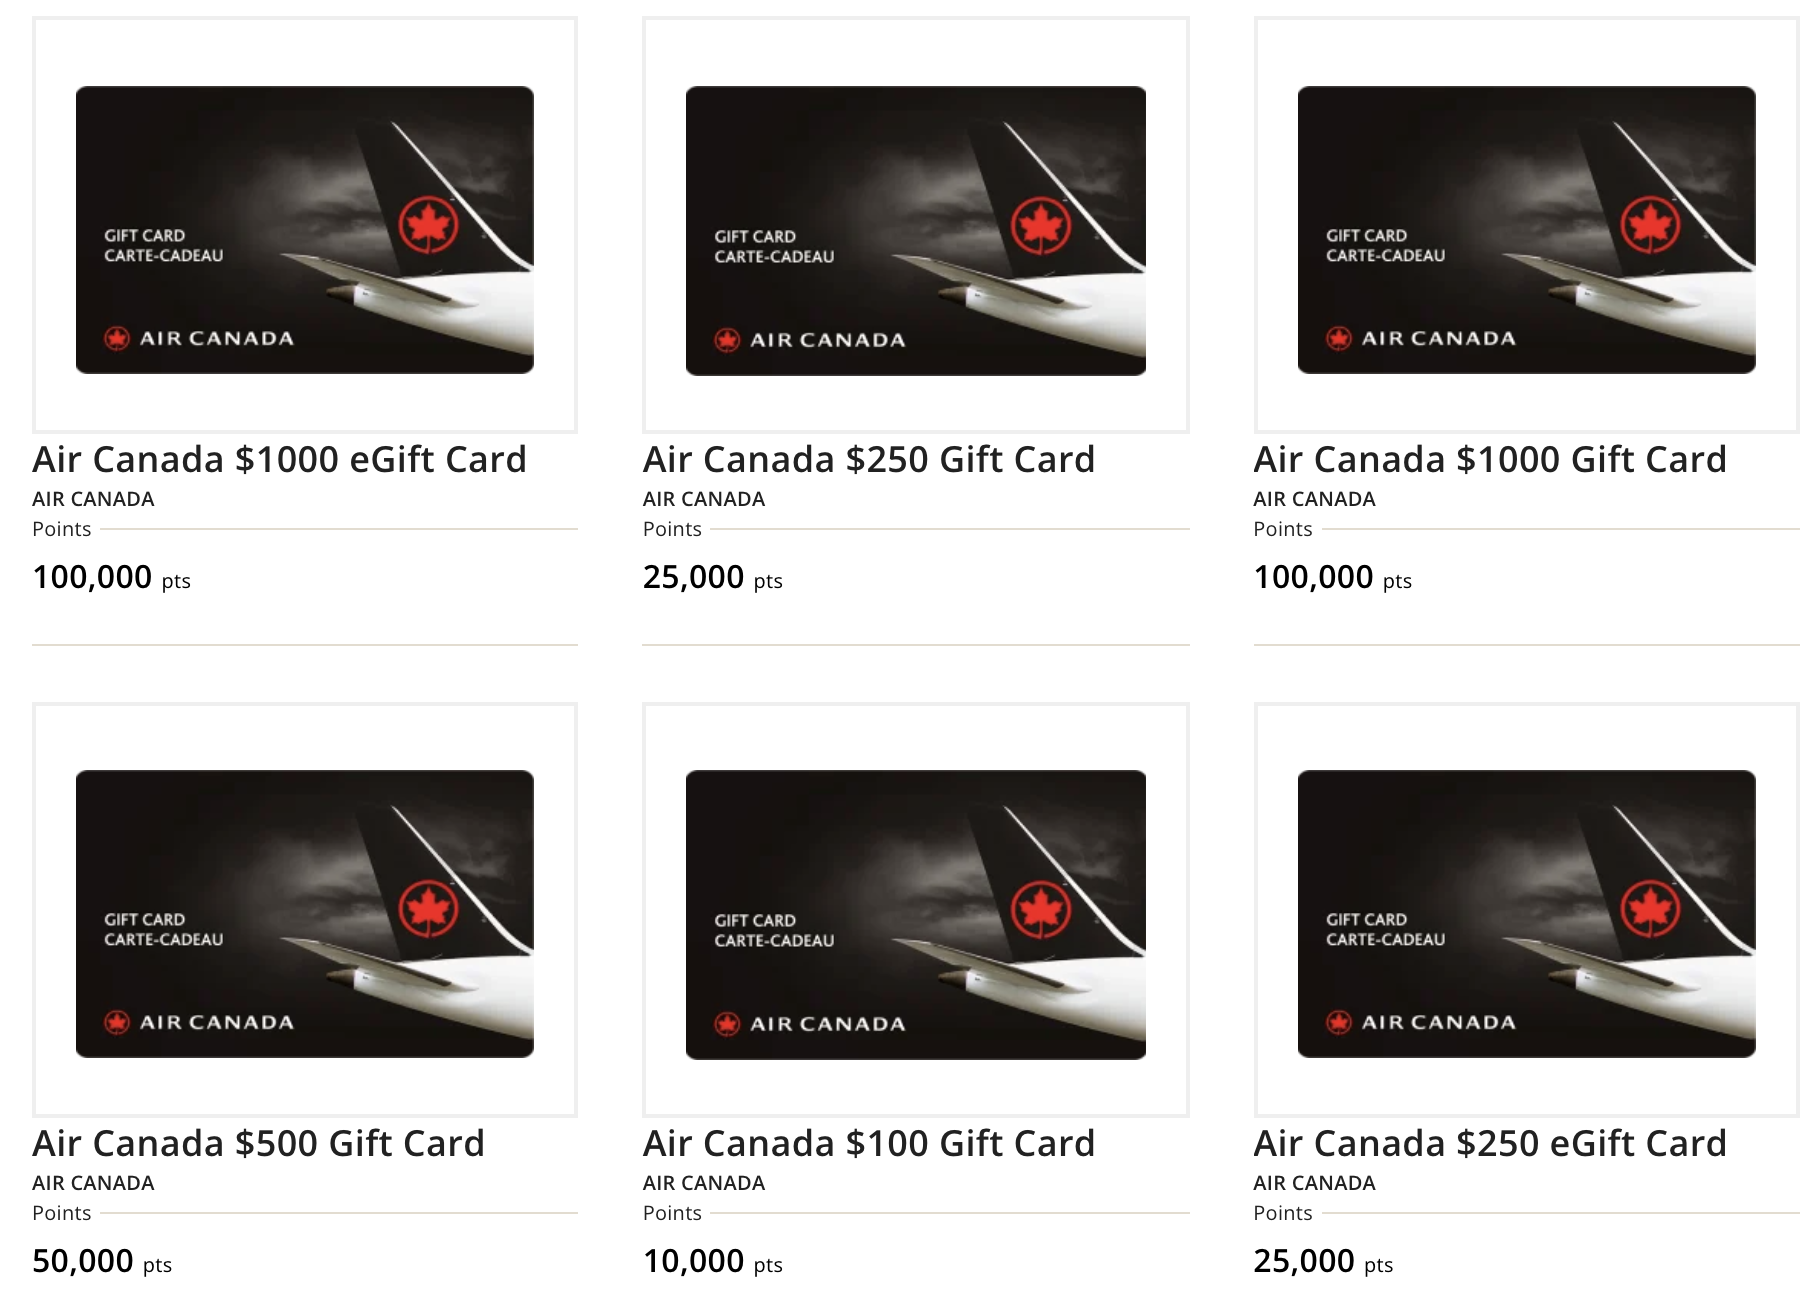Click the "Air Canada $1000 eGift Card" title

(x=279, y=460)
